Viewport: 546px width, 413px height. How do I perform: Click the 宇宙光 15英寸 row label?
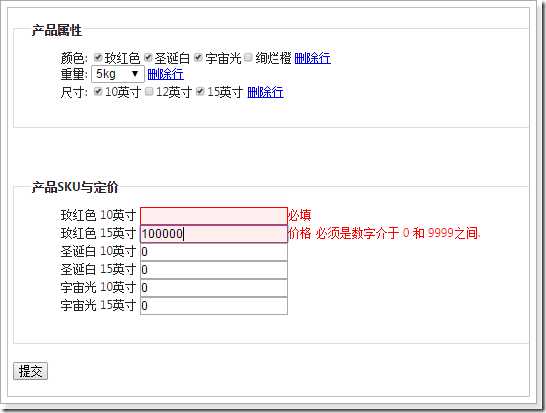tap(98, 306)
